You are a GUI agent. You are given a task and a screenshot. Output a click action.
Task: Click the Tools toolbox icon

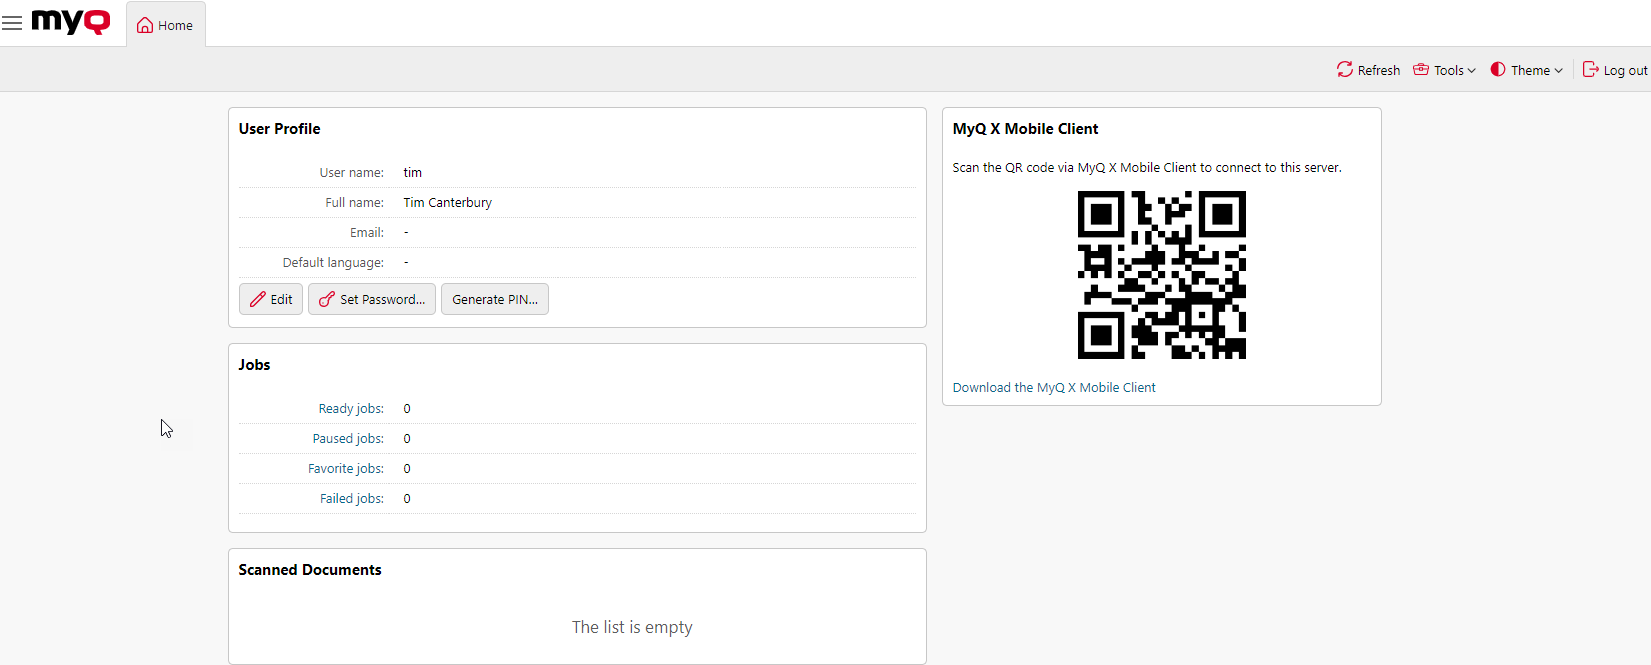(1421, 69)
